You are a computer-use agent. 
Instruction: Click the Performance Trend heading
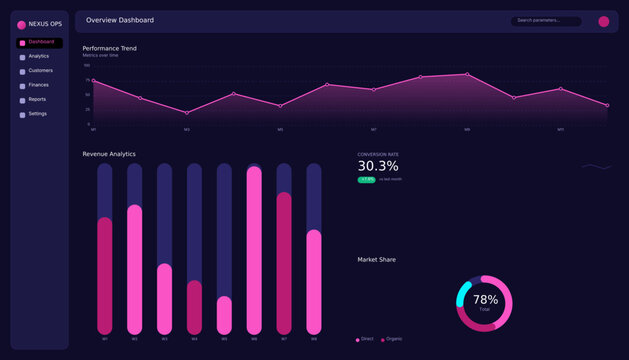tap(110, 48)
